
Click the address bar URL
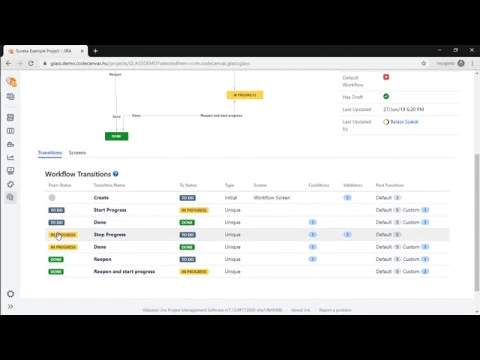150,63
